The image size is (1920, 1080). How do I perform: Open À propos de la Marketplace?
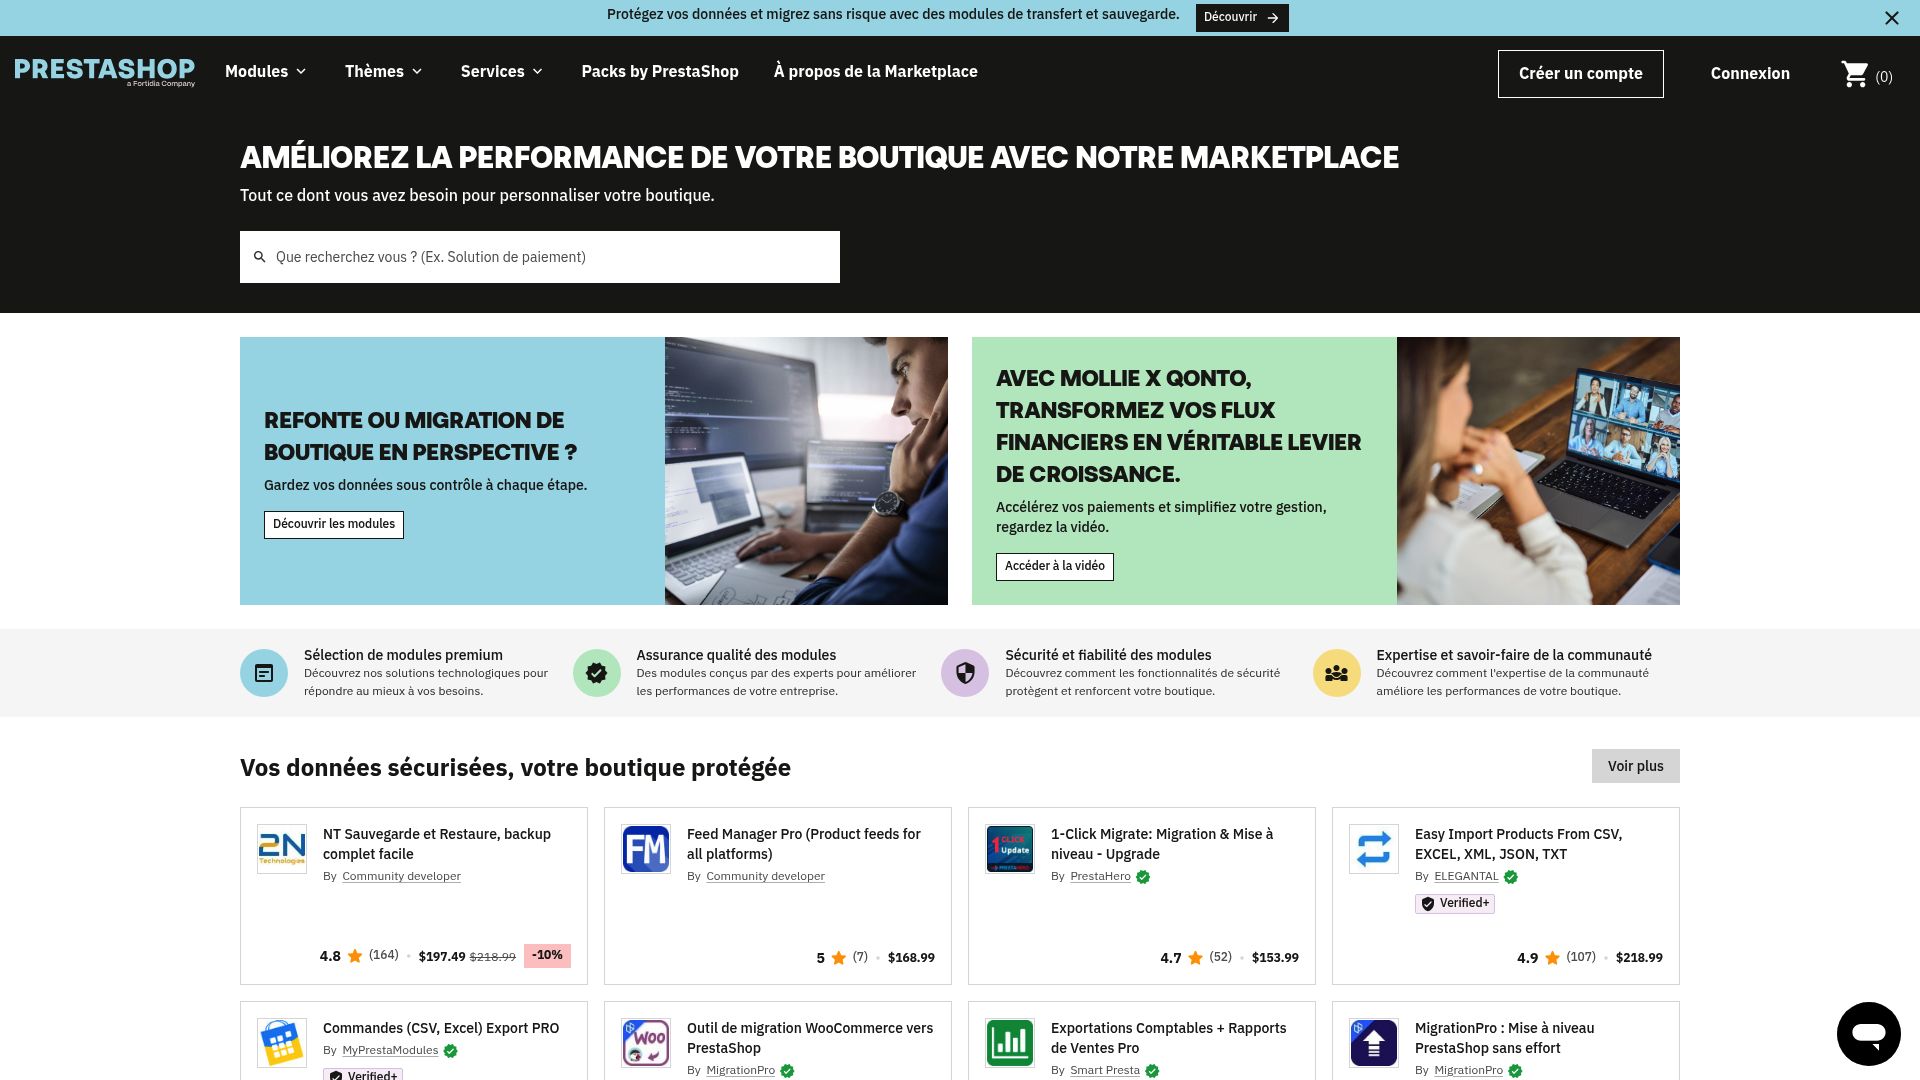875,71
